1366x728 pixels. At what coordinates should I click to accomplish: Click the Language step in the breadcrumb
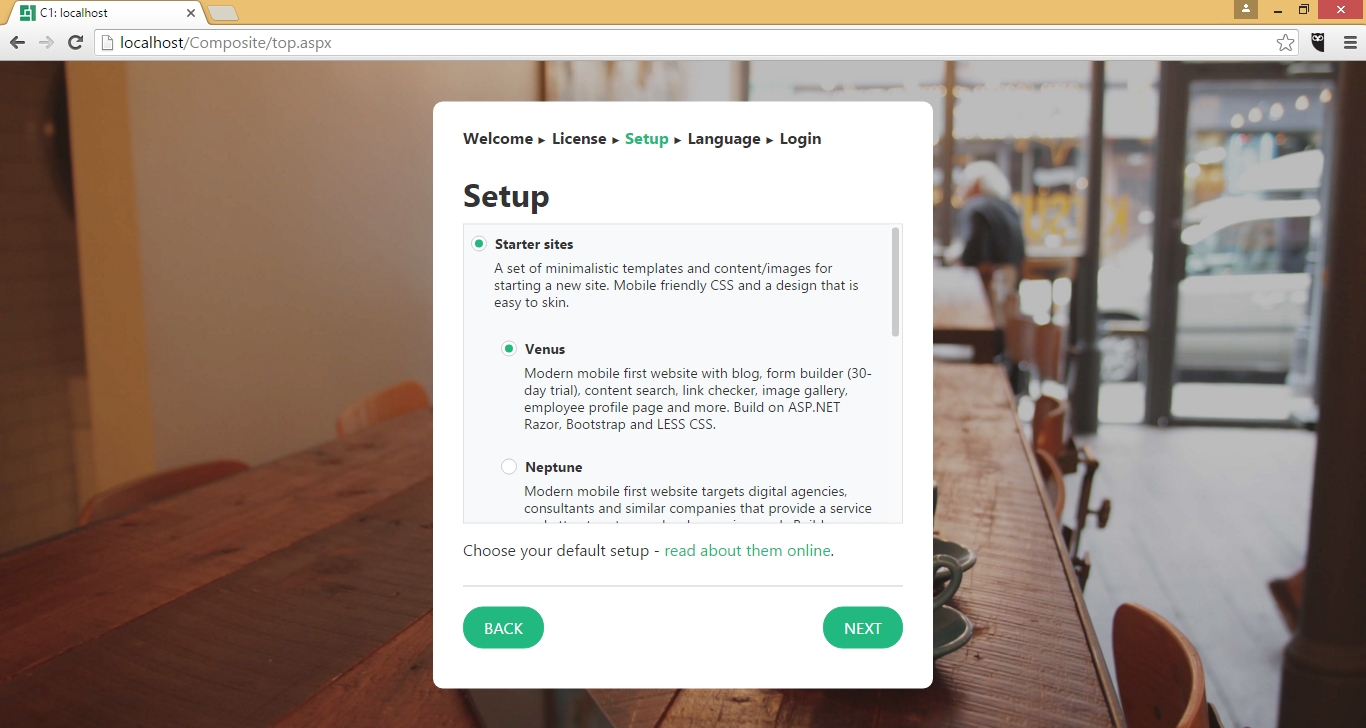[x=724, y=139]
